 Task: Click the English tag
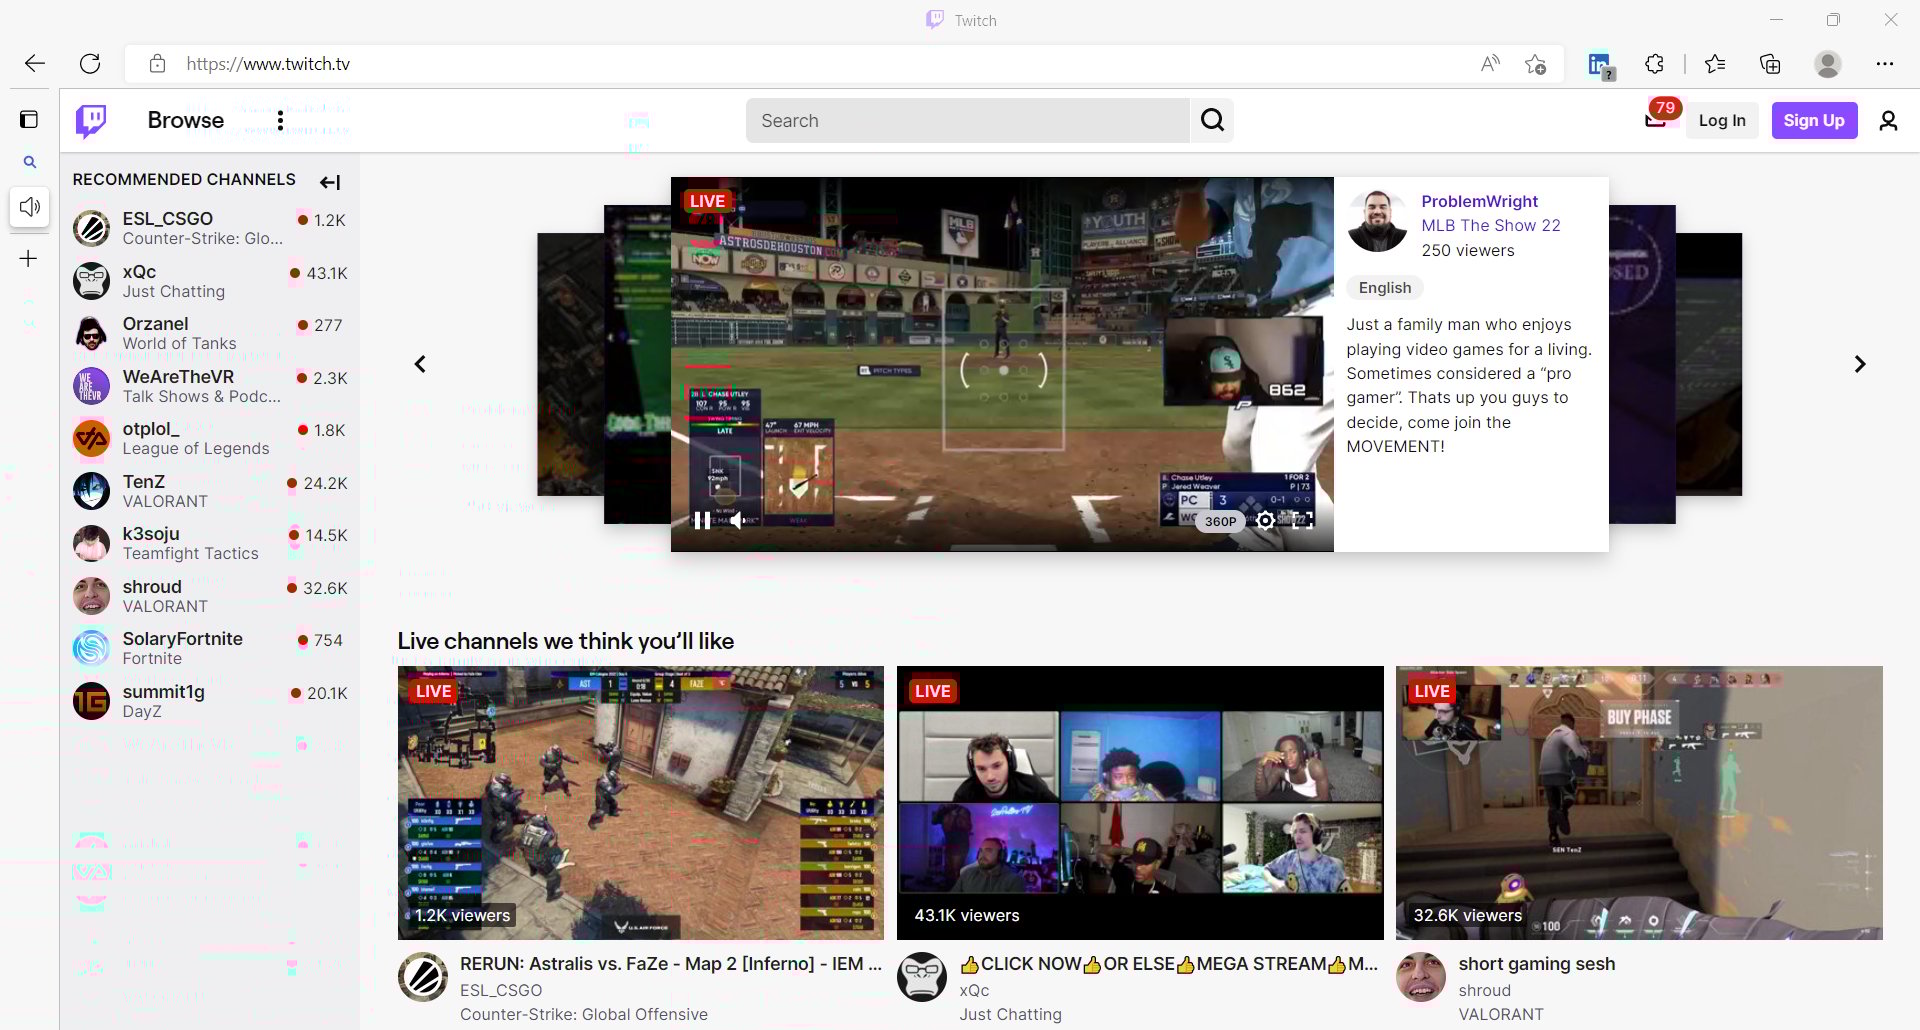coord(1384,288)
